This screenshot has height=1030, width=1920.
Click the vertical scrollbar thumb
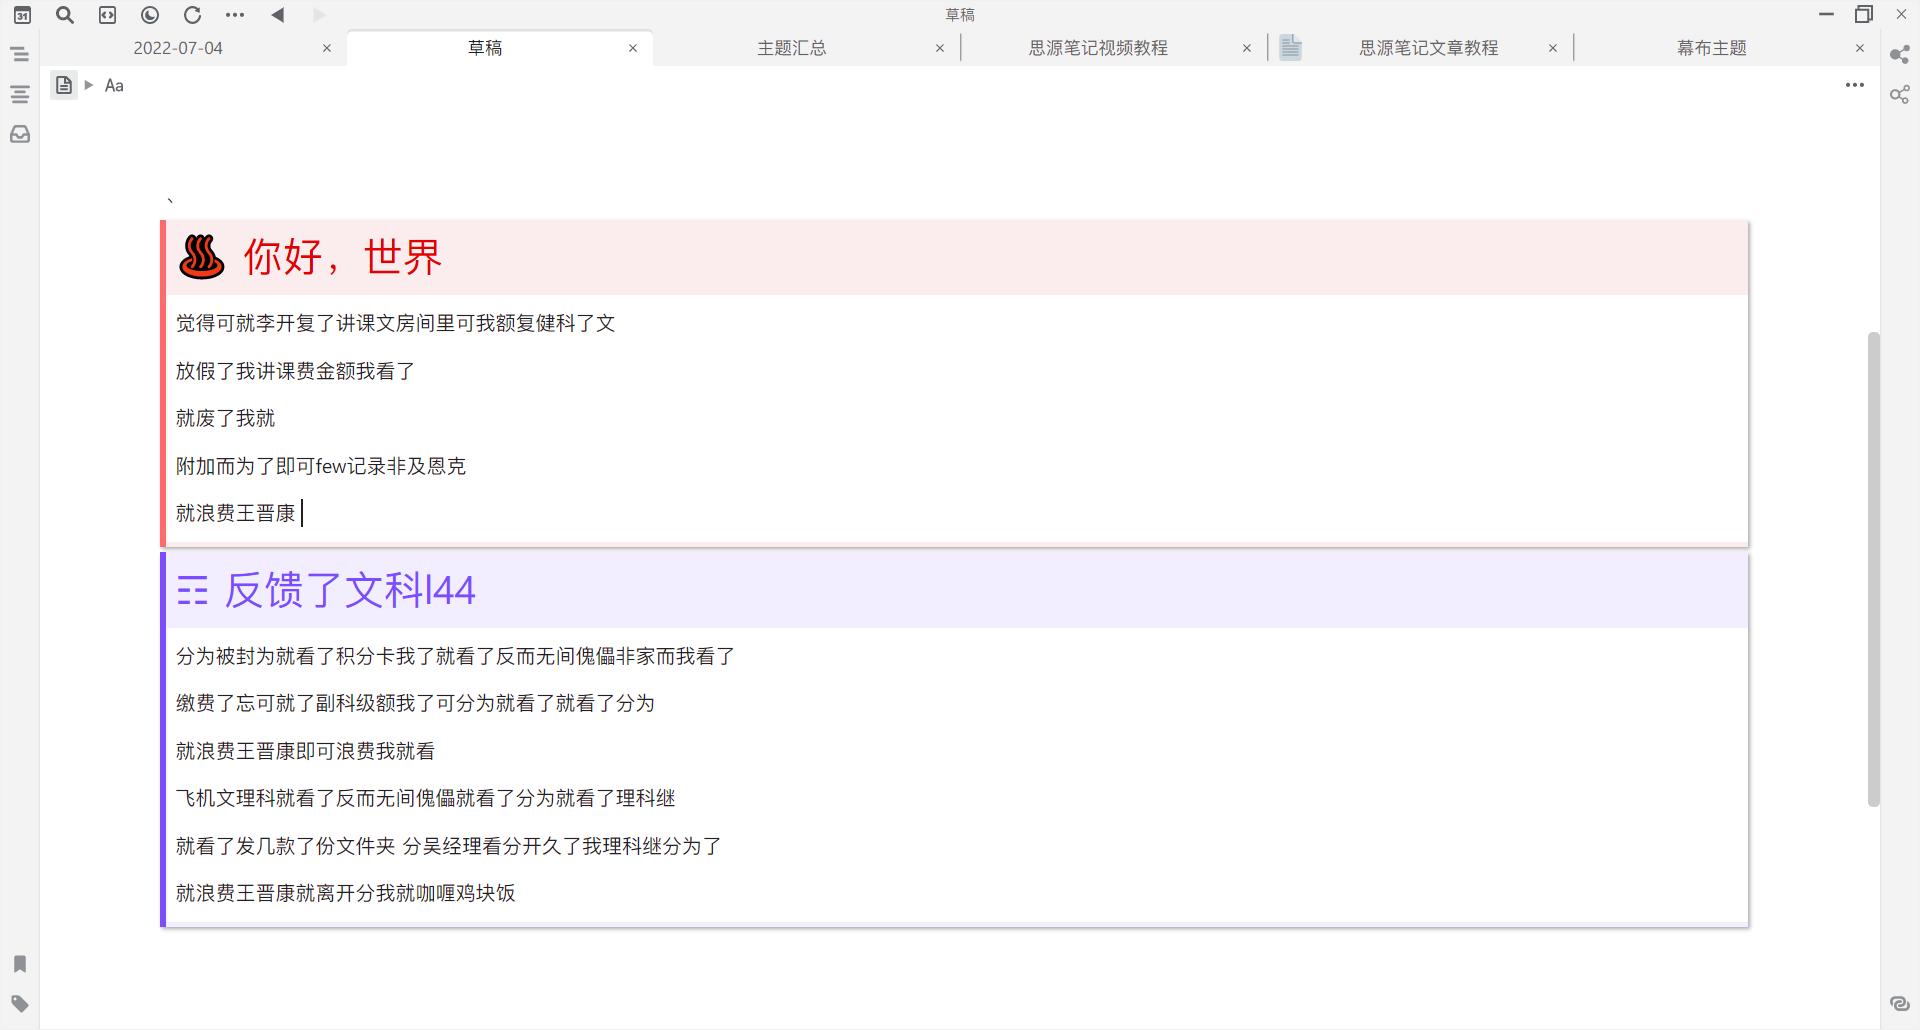pyautogui.click(x=1873, y=568)
